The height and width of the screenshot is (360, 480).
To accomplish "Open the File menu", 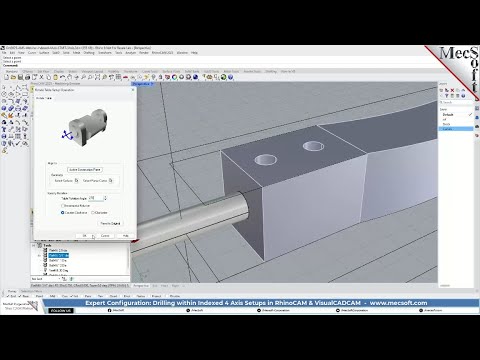I will pyautogui.click(x=4, y=53).
